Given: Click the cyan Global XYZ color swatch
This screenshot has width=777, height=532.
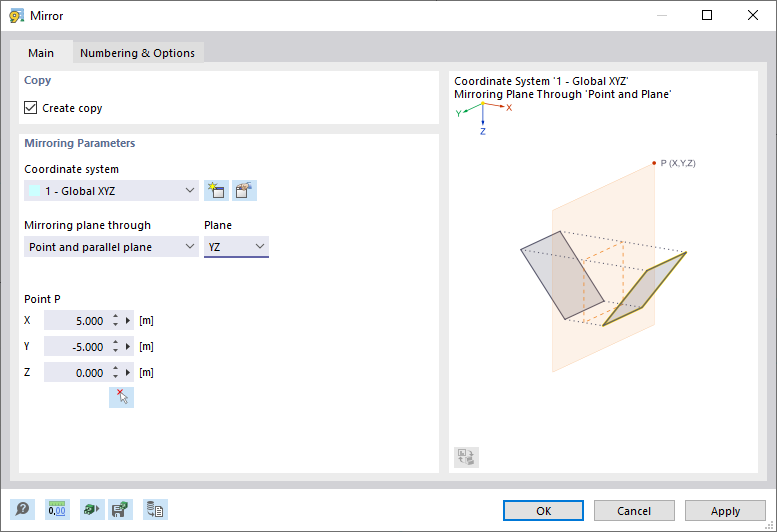Looking at the screenshot, I should tap(35, 191).
